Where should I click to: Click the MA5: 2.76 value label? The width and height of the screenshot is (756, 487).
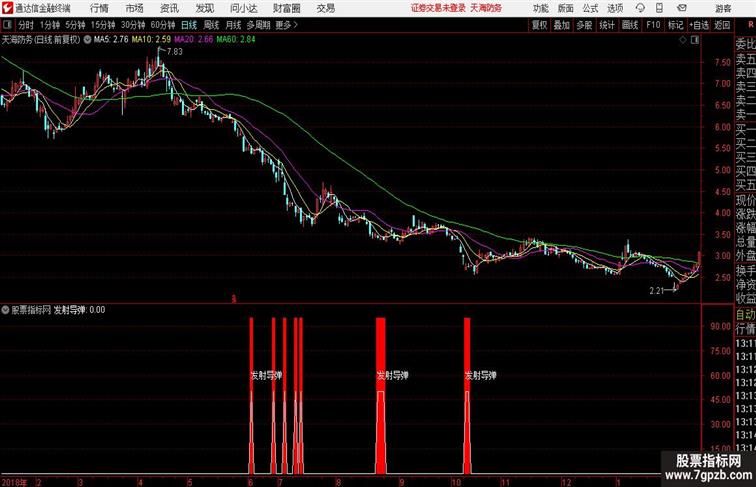pos(111,40)
